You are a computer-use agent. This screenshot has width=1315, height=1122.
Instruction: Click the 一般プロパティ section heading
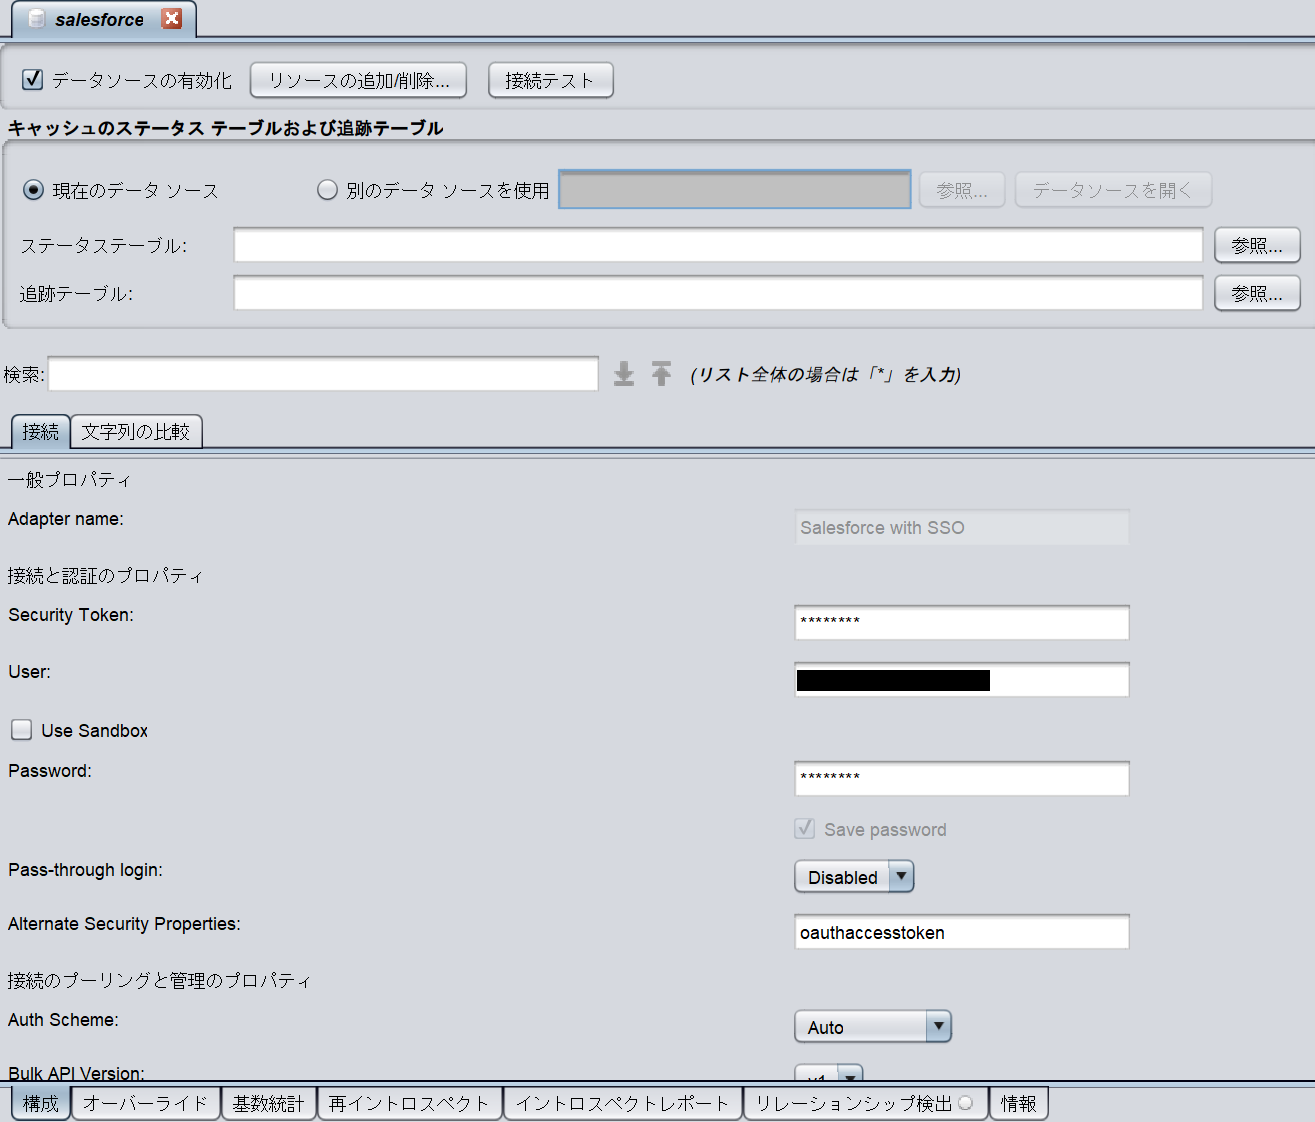[69, 480]
